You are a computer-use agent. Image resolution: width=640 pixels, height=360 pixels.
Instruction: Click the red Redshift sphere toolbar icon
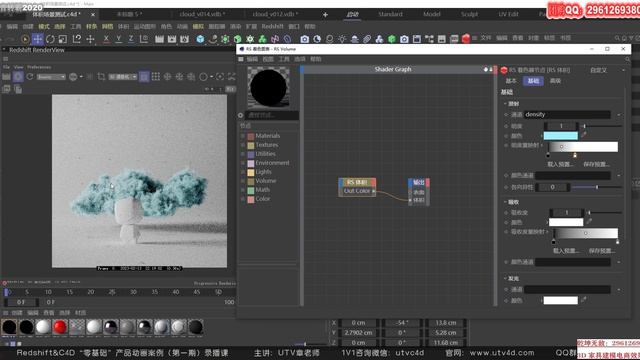(466, 38)
